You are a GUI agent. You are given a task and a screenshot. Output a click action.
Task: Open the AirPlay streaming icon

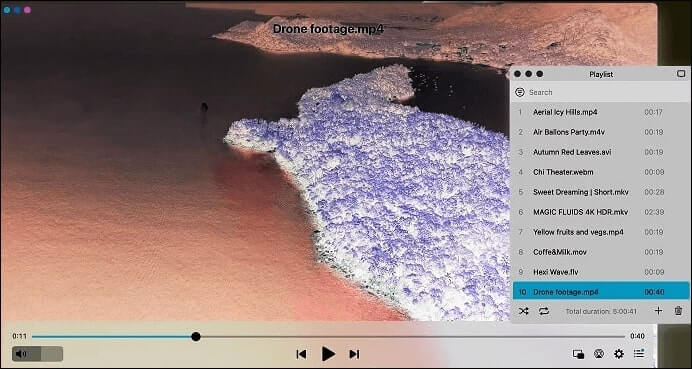click(599, 354)
